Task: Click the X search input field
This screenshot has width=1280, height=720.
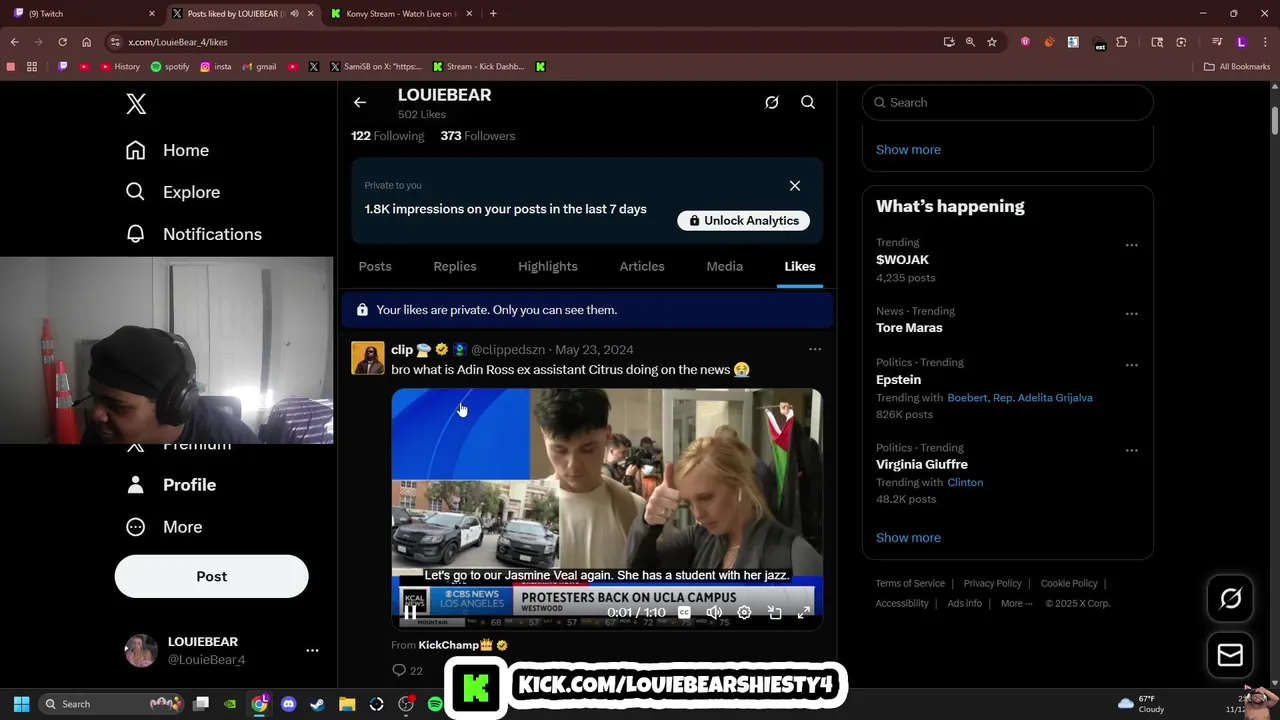Action: [x=1008, y=102]
